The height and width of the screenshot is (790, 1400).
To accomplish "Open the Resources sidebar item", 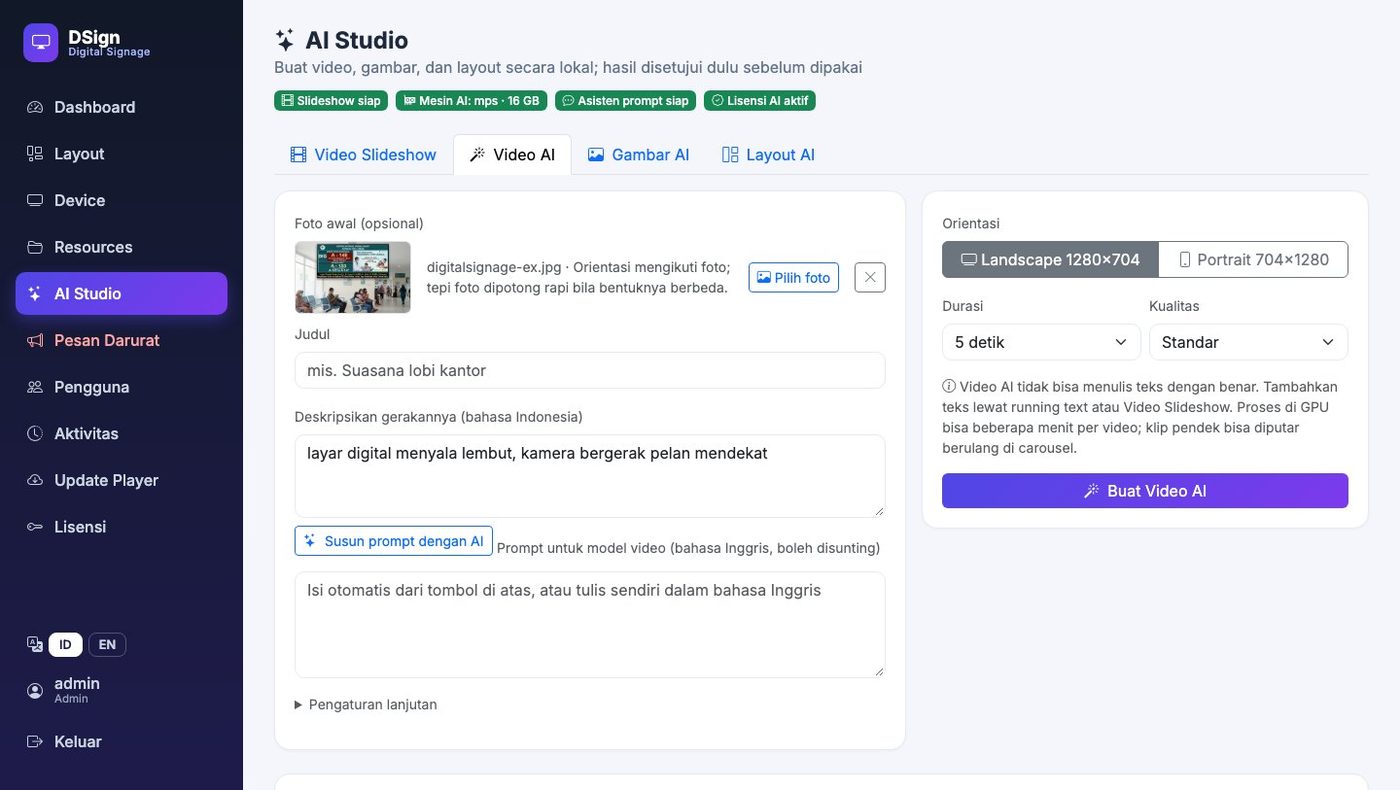I will point(121,247).
